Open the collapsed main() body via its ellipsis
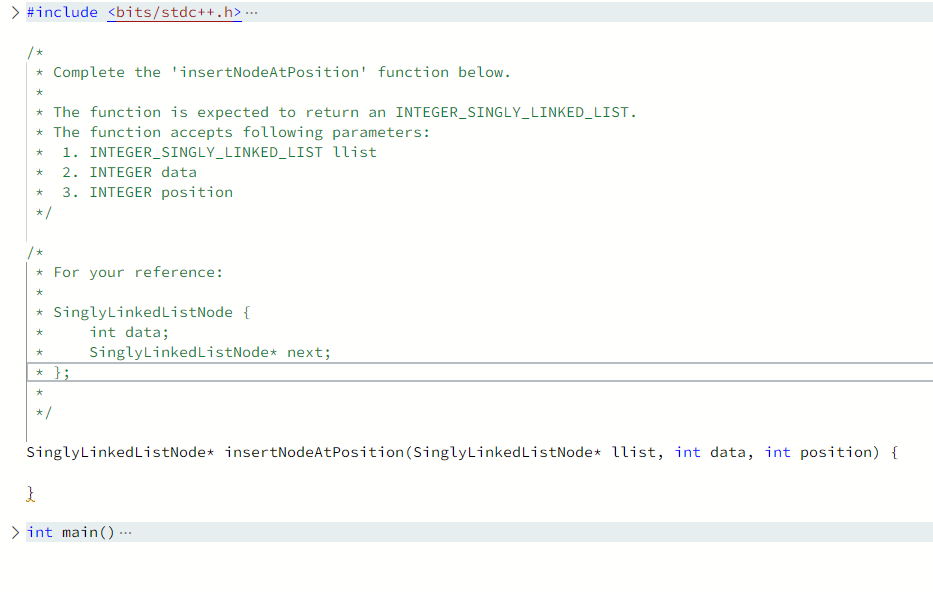 123,530
